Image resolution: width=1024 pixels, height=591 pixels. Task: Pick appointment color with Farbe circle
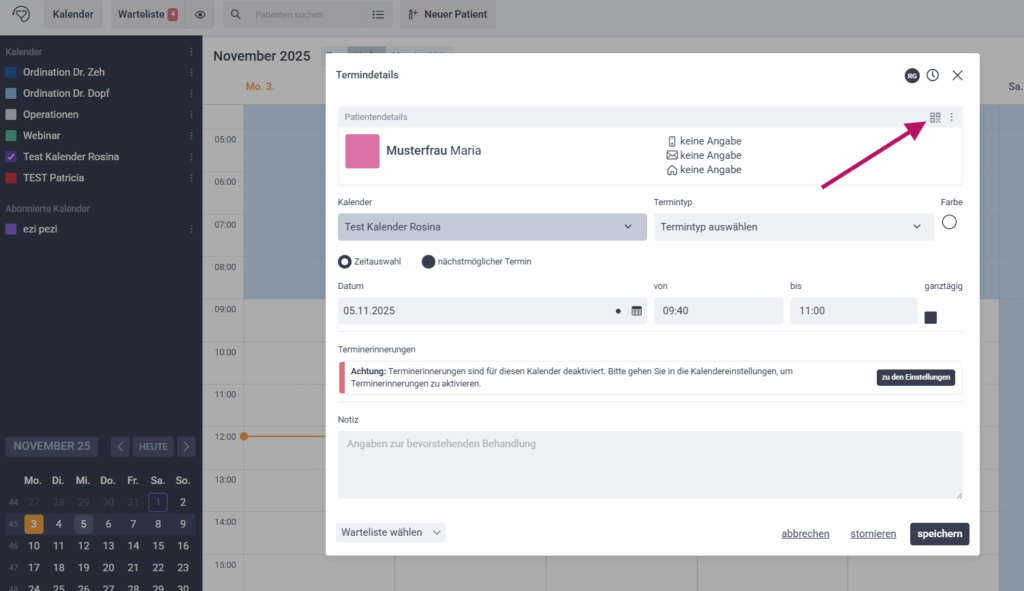click(949, 222)
